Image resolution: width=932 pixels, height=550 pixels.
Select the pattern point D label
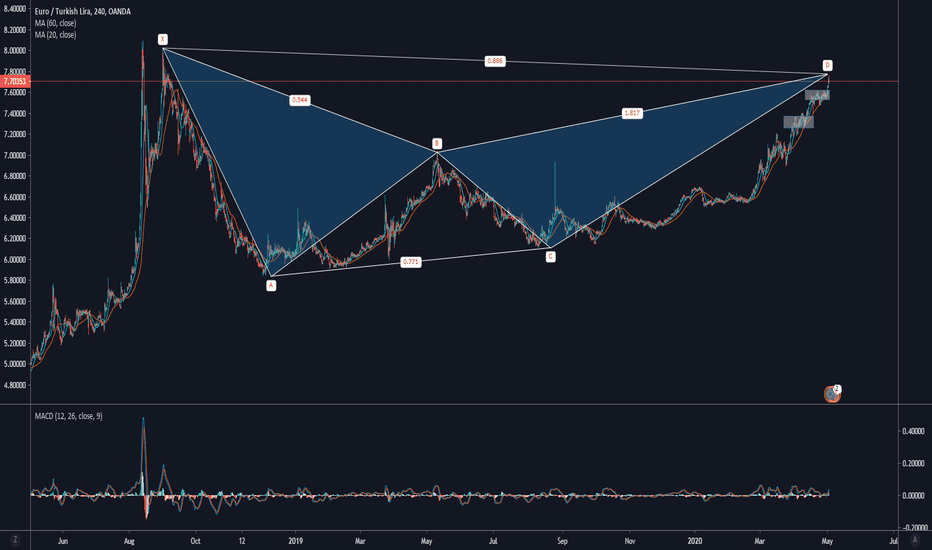click(x=827, y=65)
